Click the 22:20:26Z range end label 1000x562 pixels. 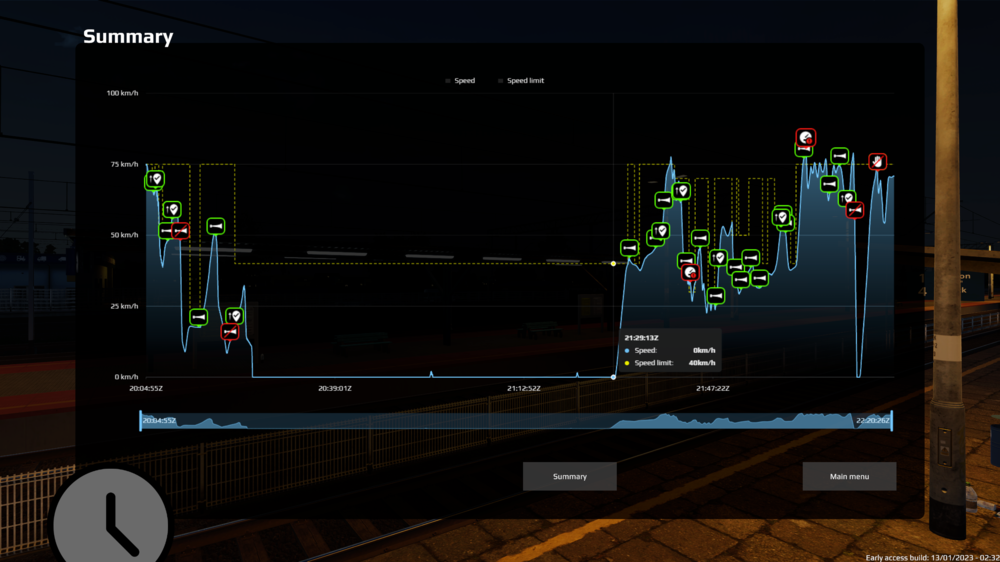pos(873,420)
